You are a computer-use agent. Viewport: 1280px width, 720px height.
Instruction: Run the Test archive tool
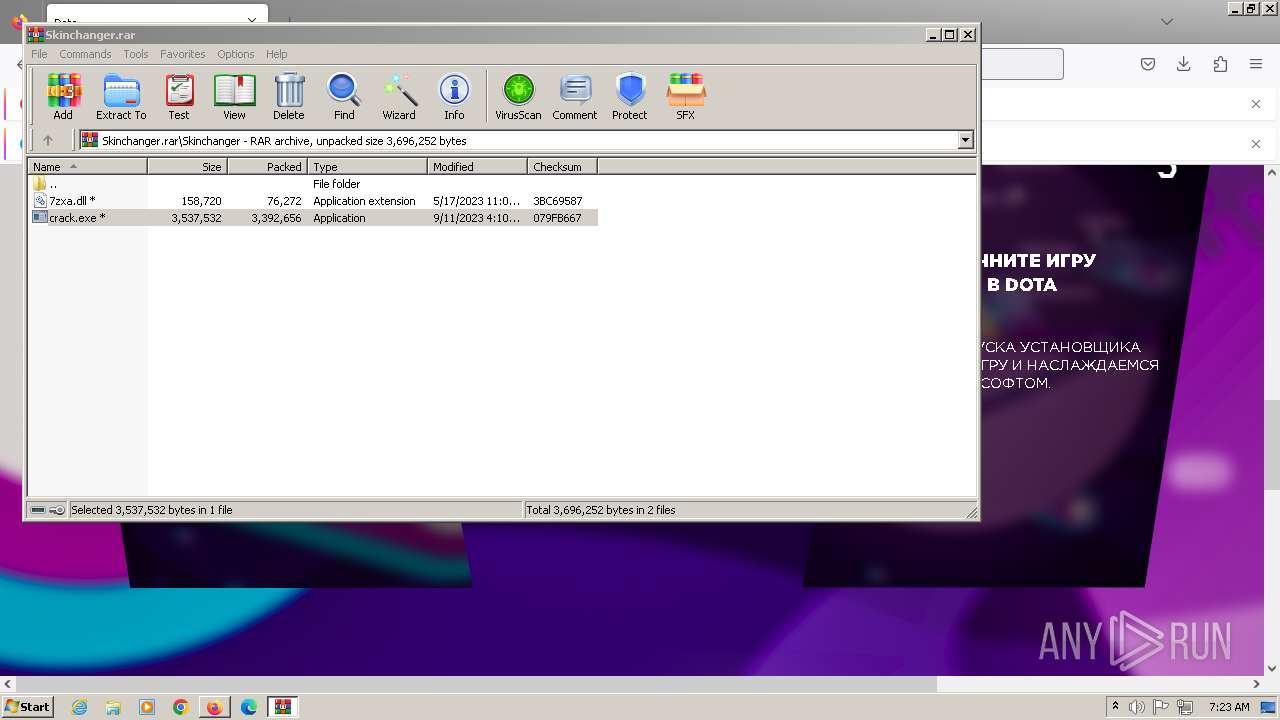(x=179, y=97)
